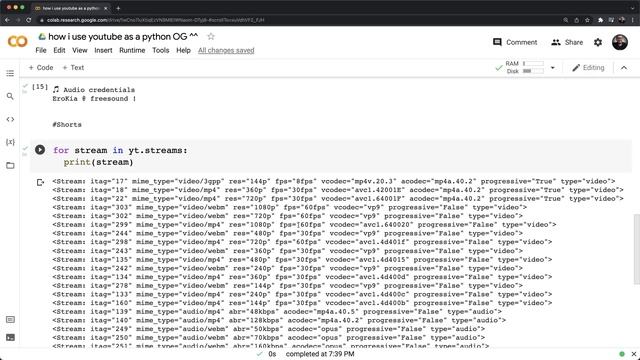
Task: Open notebook settings gear
Action: [x=598, y=42]
